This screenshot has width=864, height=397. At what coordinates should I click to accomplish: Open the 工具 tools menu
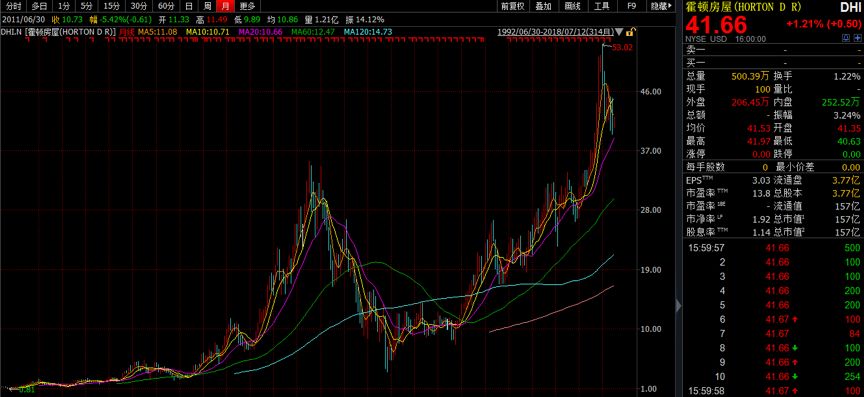click(x=602, y=7)
